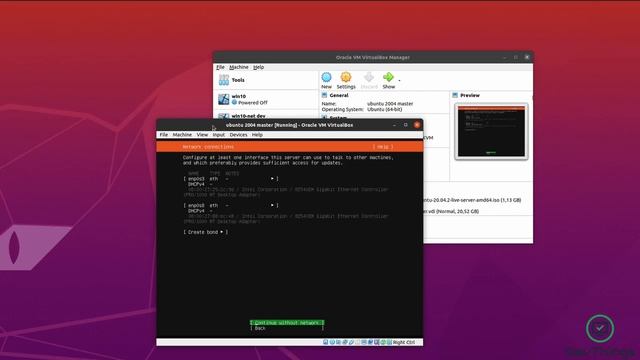640x360 pixels.
Task: Maximize the running ubuntu 2004 master VM window
Action: [x=405, y=125]
